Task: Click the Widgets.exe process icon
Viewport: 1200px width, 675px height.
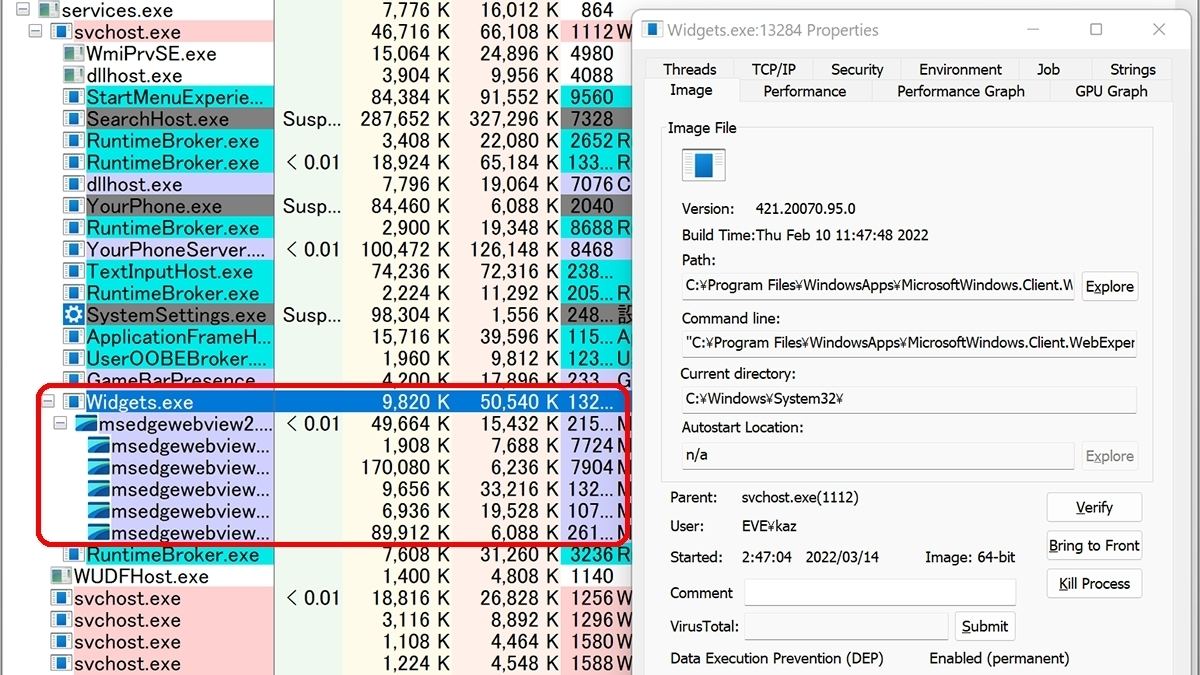Action: tap(73, 402)
